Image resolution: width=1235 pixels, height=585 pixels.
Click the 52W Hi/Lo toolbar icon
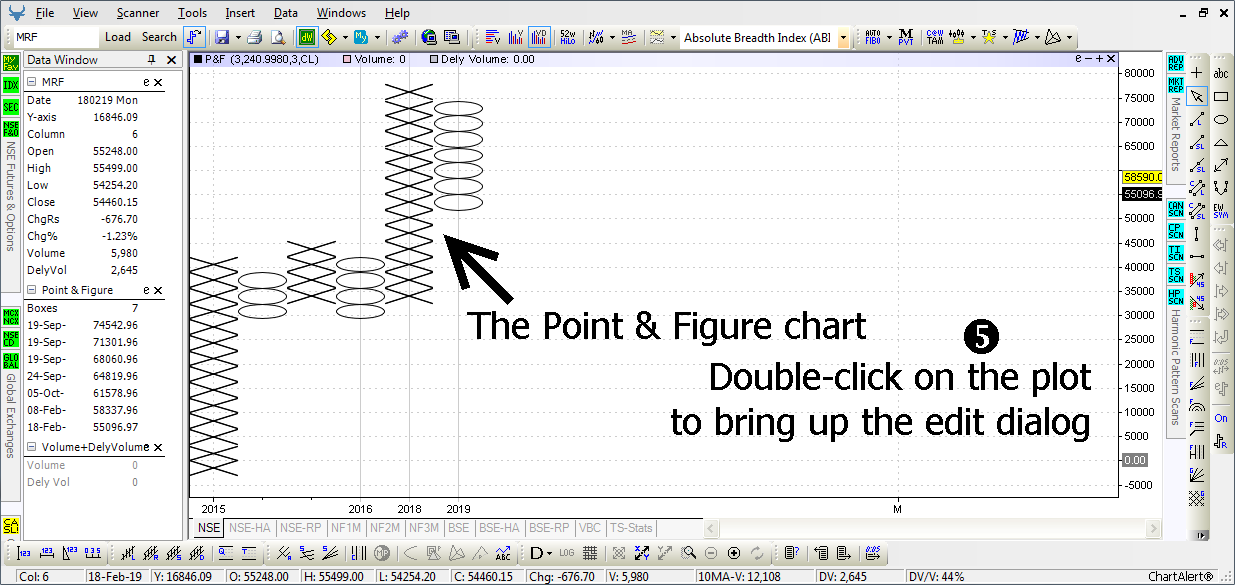pos(568,37)
